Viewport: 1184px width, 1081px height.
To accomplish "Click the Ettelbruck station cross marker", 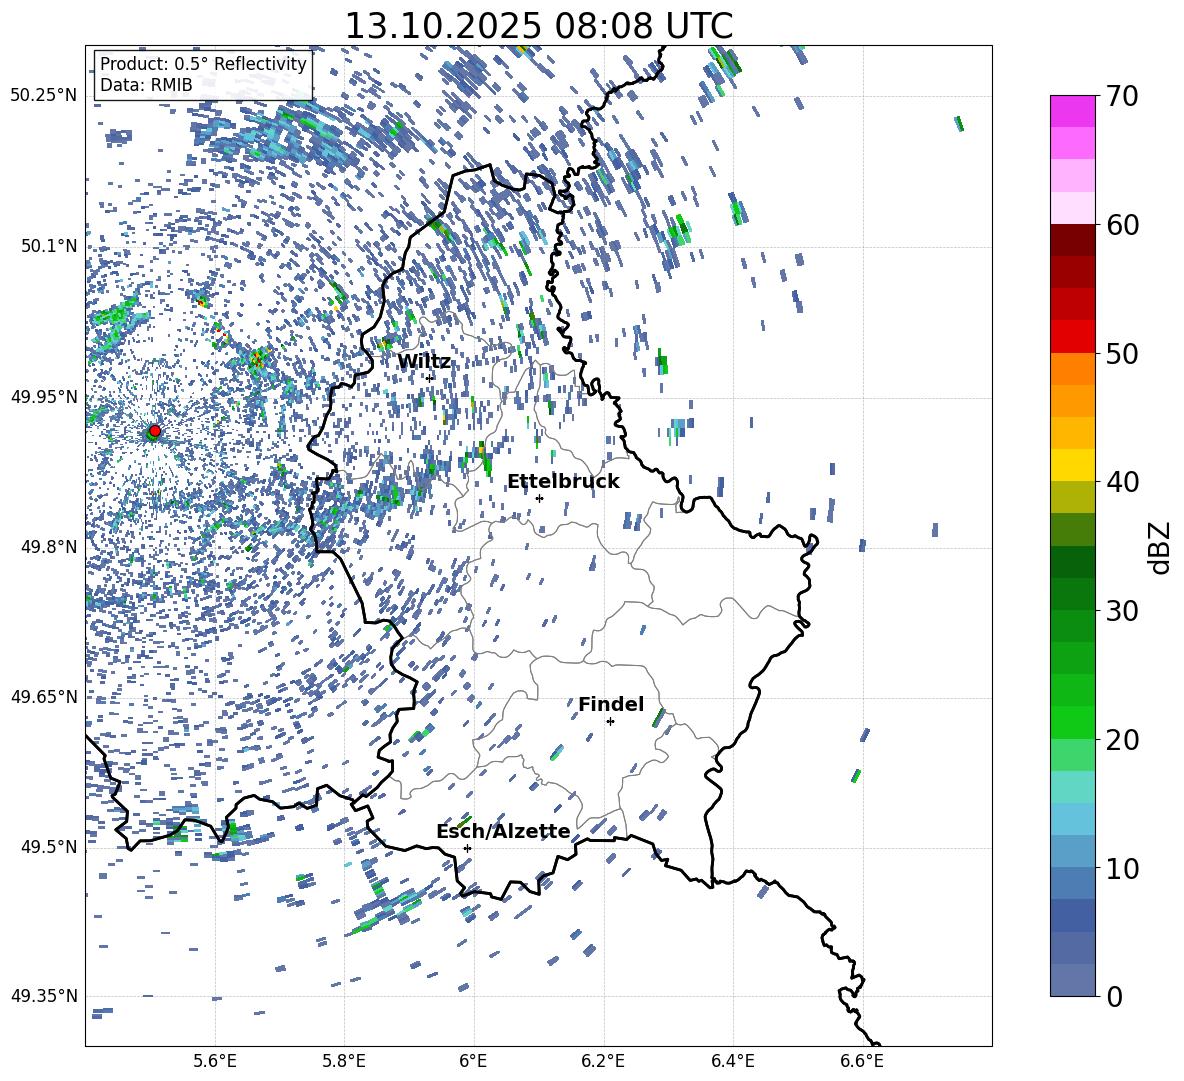I will pos(539,498).
